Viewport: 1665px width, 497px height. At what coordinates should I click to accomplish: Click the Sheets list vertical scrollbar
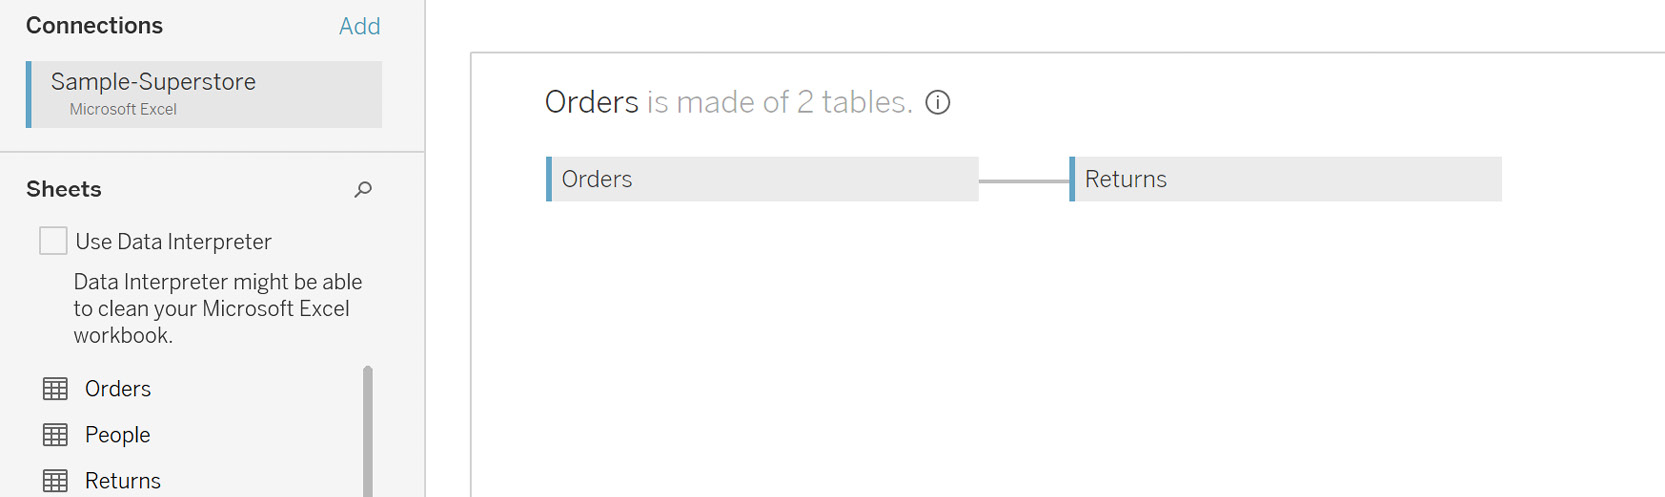pos(368,431)
